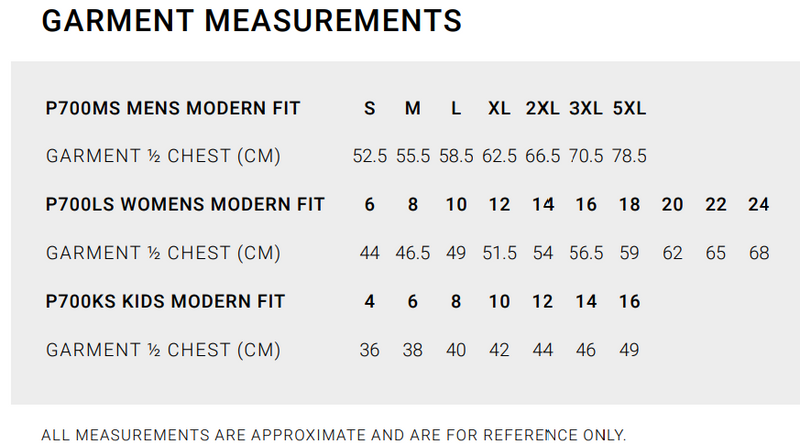This screenshot has height=444, width=800.
Task: Select the 52.5 chest measurement
Action: 370,156
